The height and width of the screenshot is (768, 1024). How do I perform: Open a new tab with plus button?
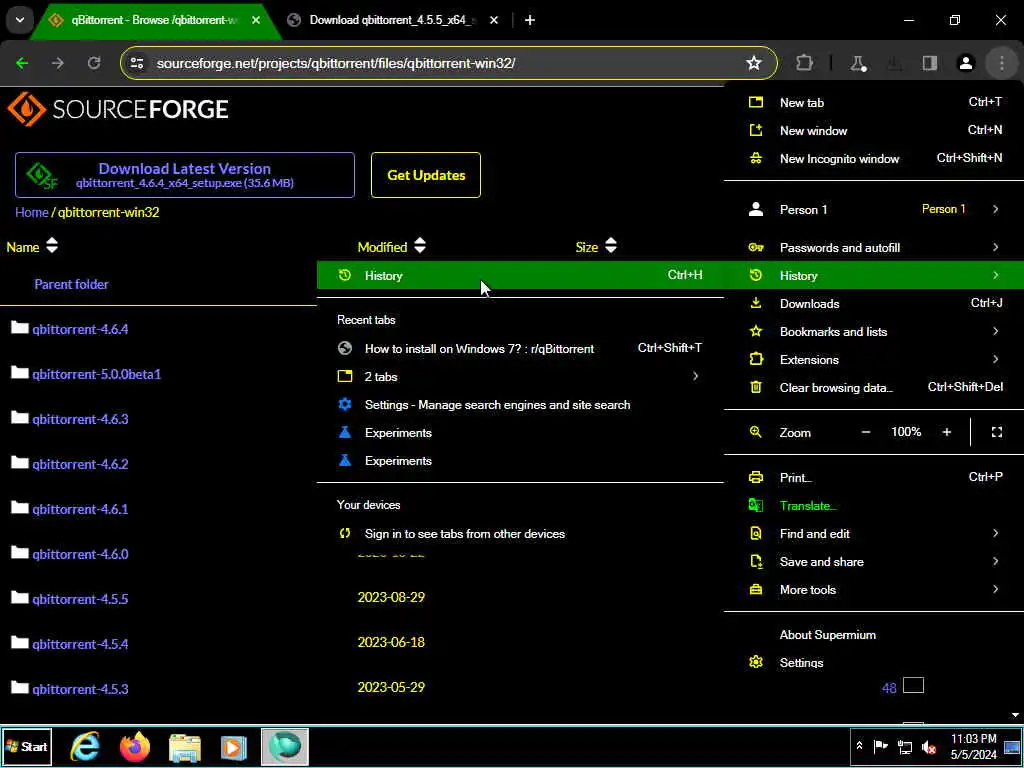(x=530, y=20)
